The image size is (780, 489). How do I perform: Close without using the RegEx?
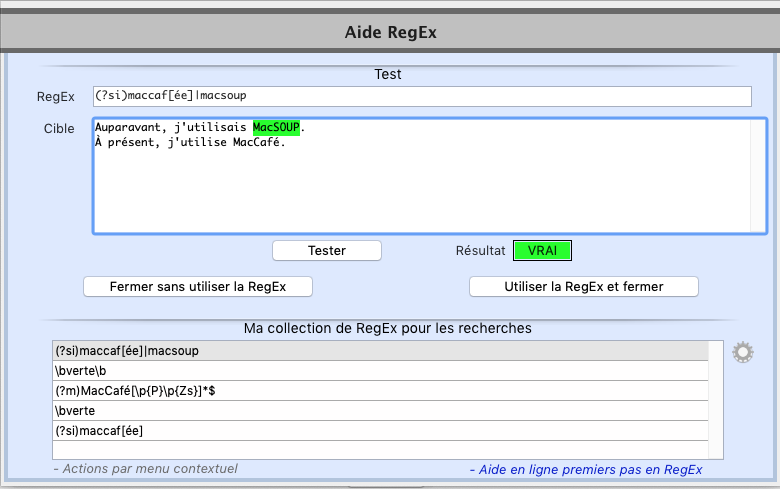198,287
